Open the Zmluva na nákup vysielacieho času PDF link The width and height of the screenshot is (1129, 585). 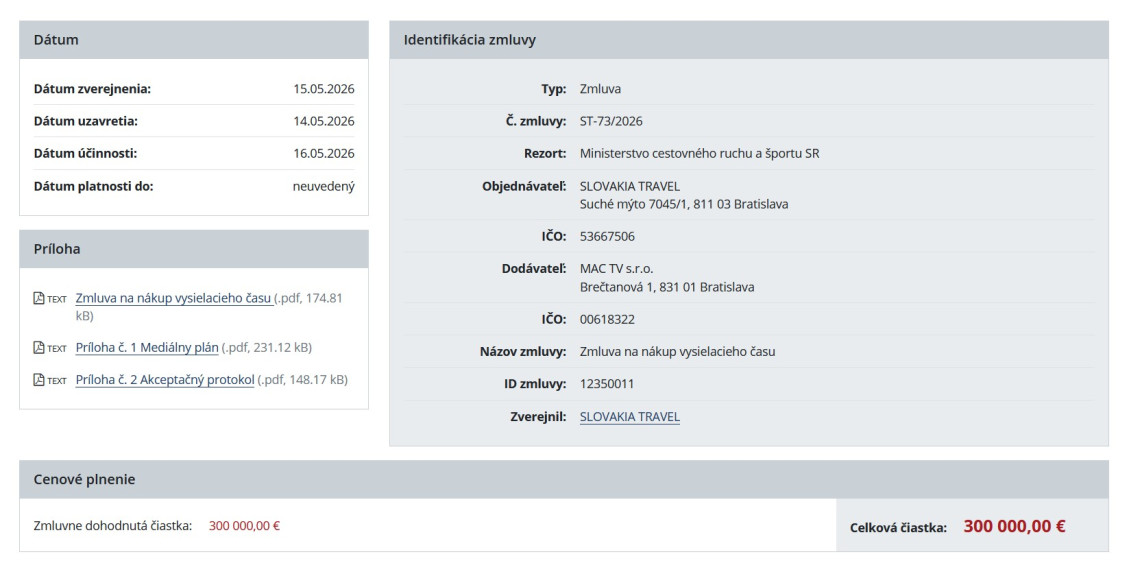click(174, 298)
